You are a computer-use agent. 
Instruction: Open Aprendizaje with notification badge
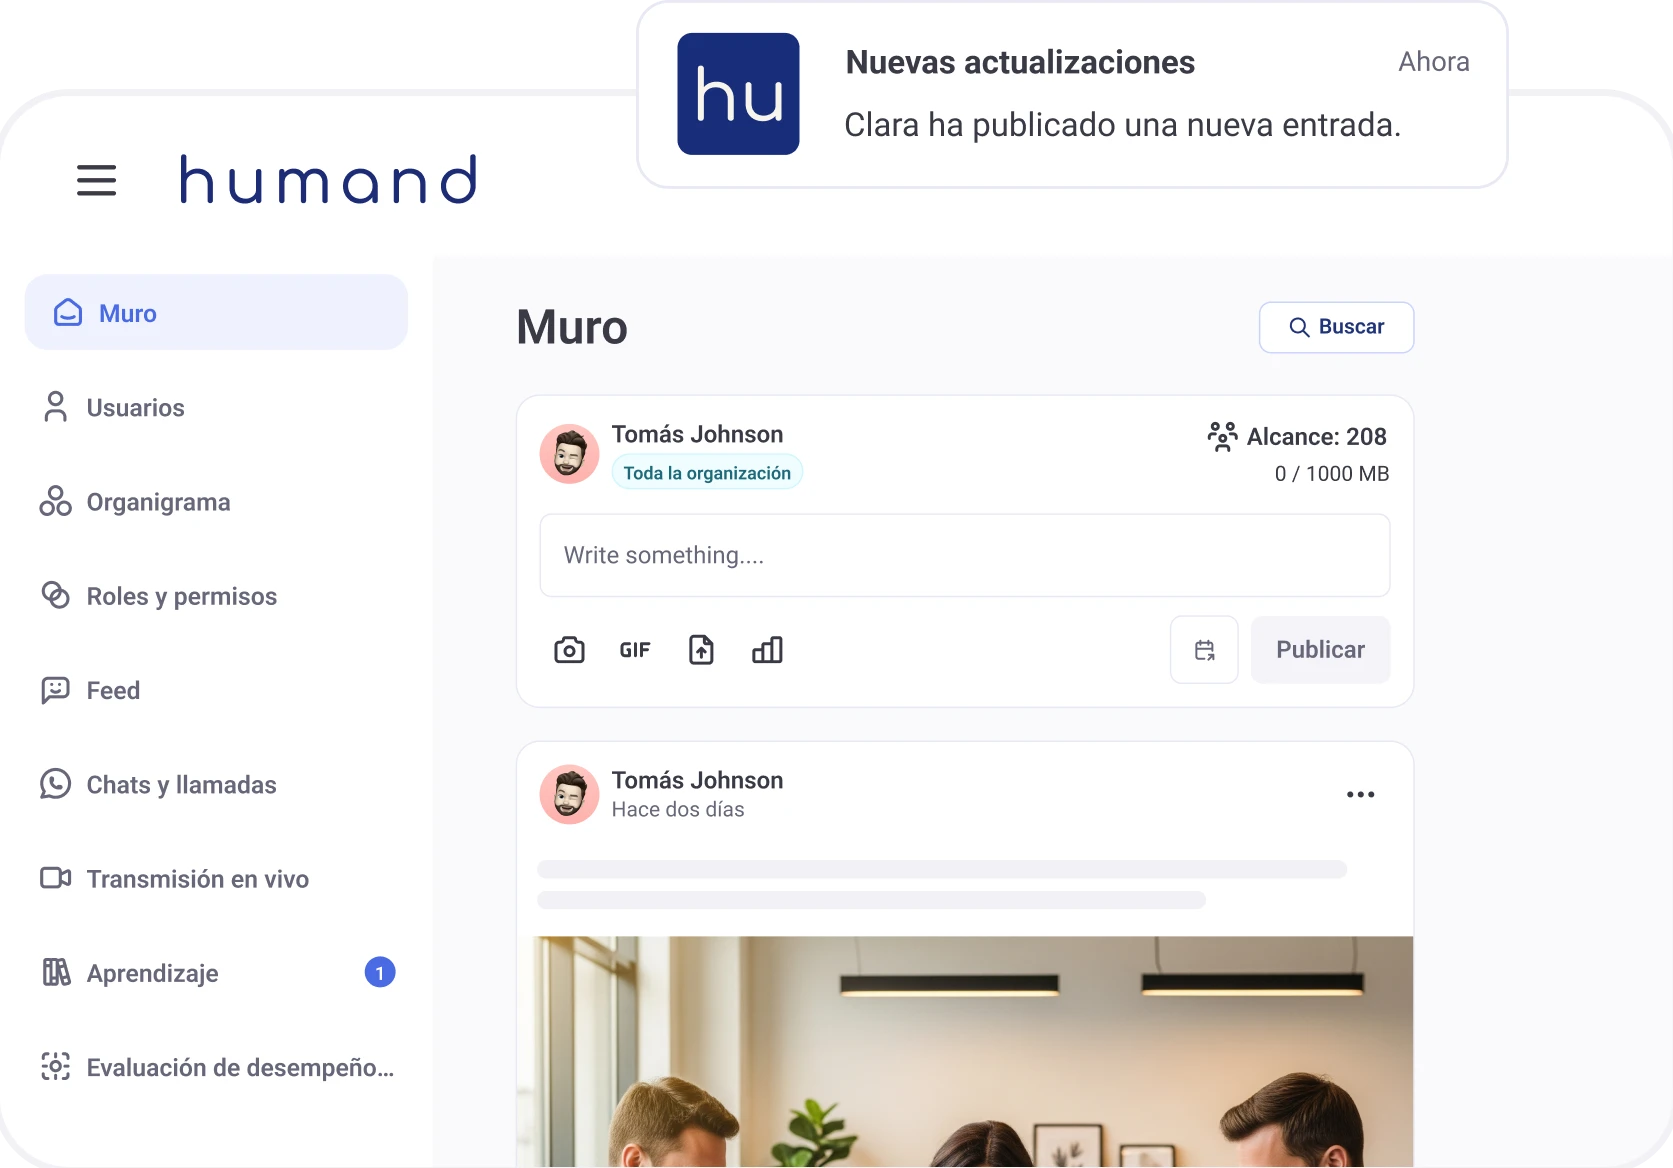tap(216, 973)
